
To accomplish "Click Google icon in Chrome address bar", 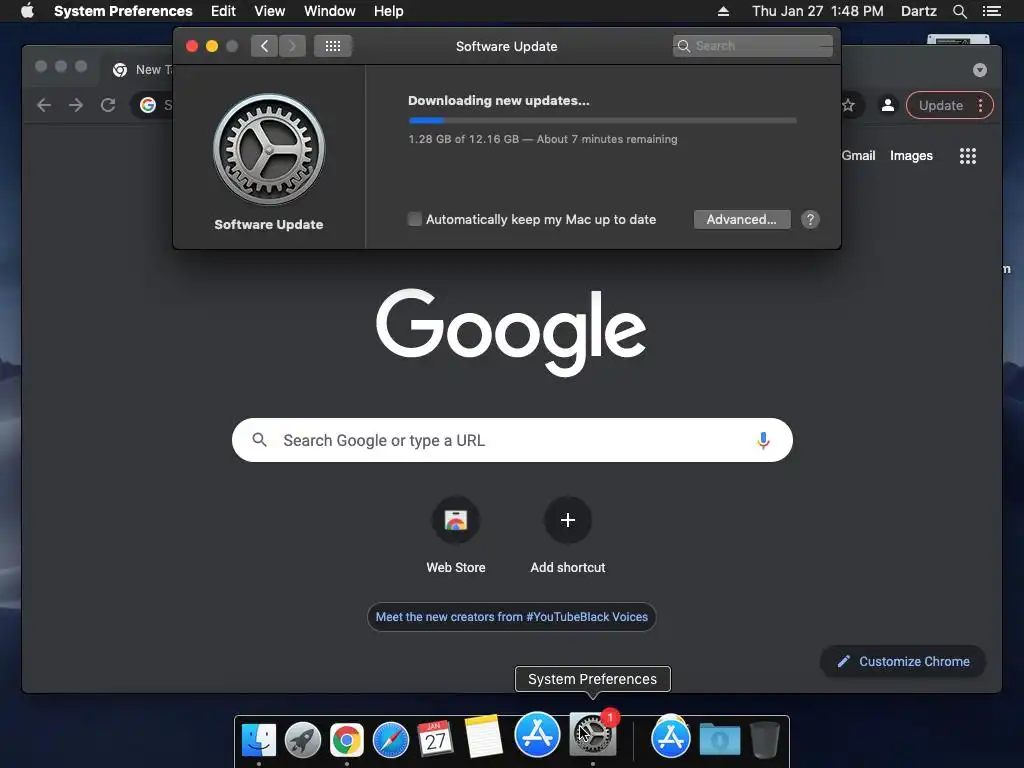I will click(x=148, y=105).
